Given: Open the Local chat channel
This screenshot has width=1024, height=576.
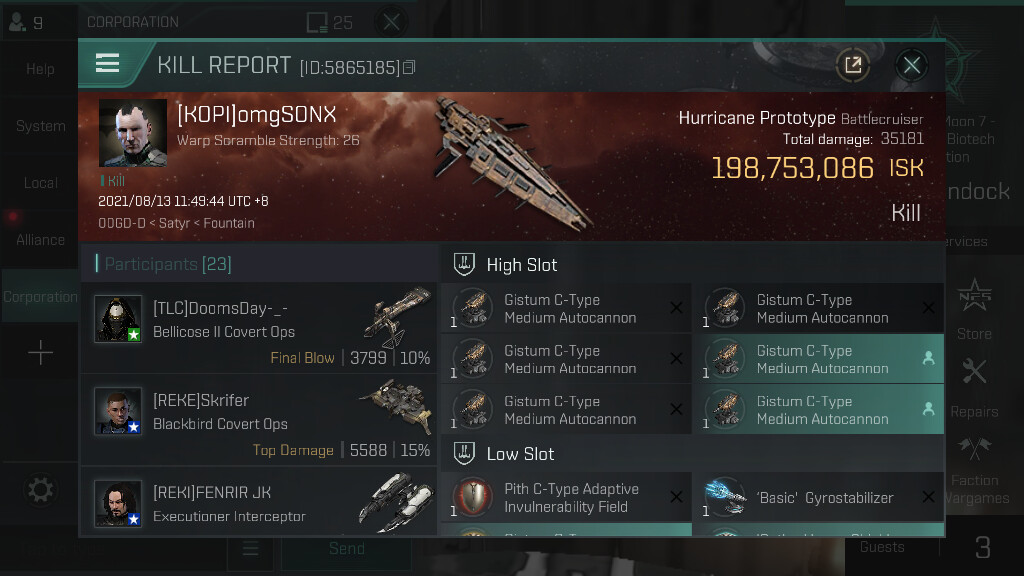Looking at the screenshot, I should (40, 183).
